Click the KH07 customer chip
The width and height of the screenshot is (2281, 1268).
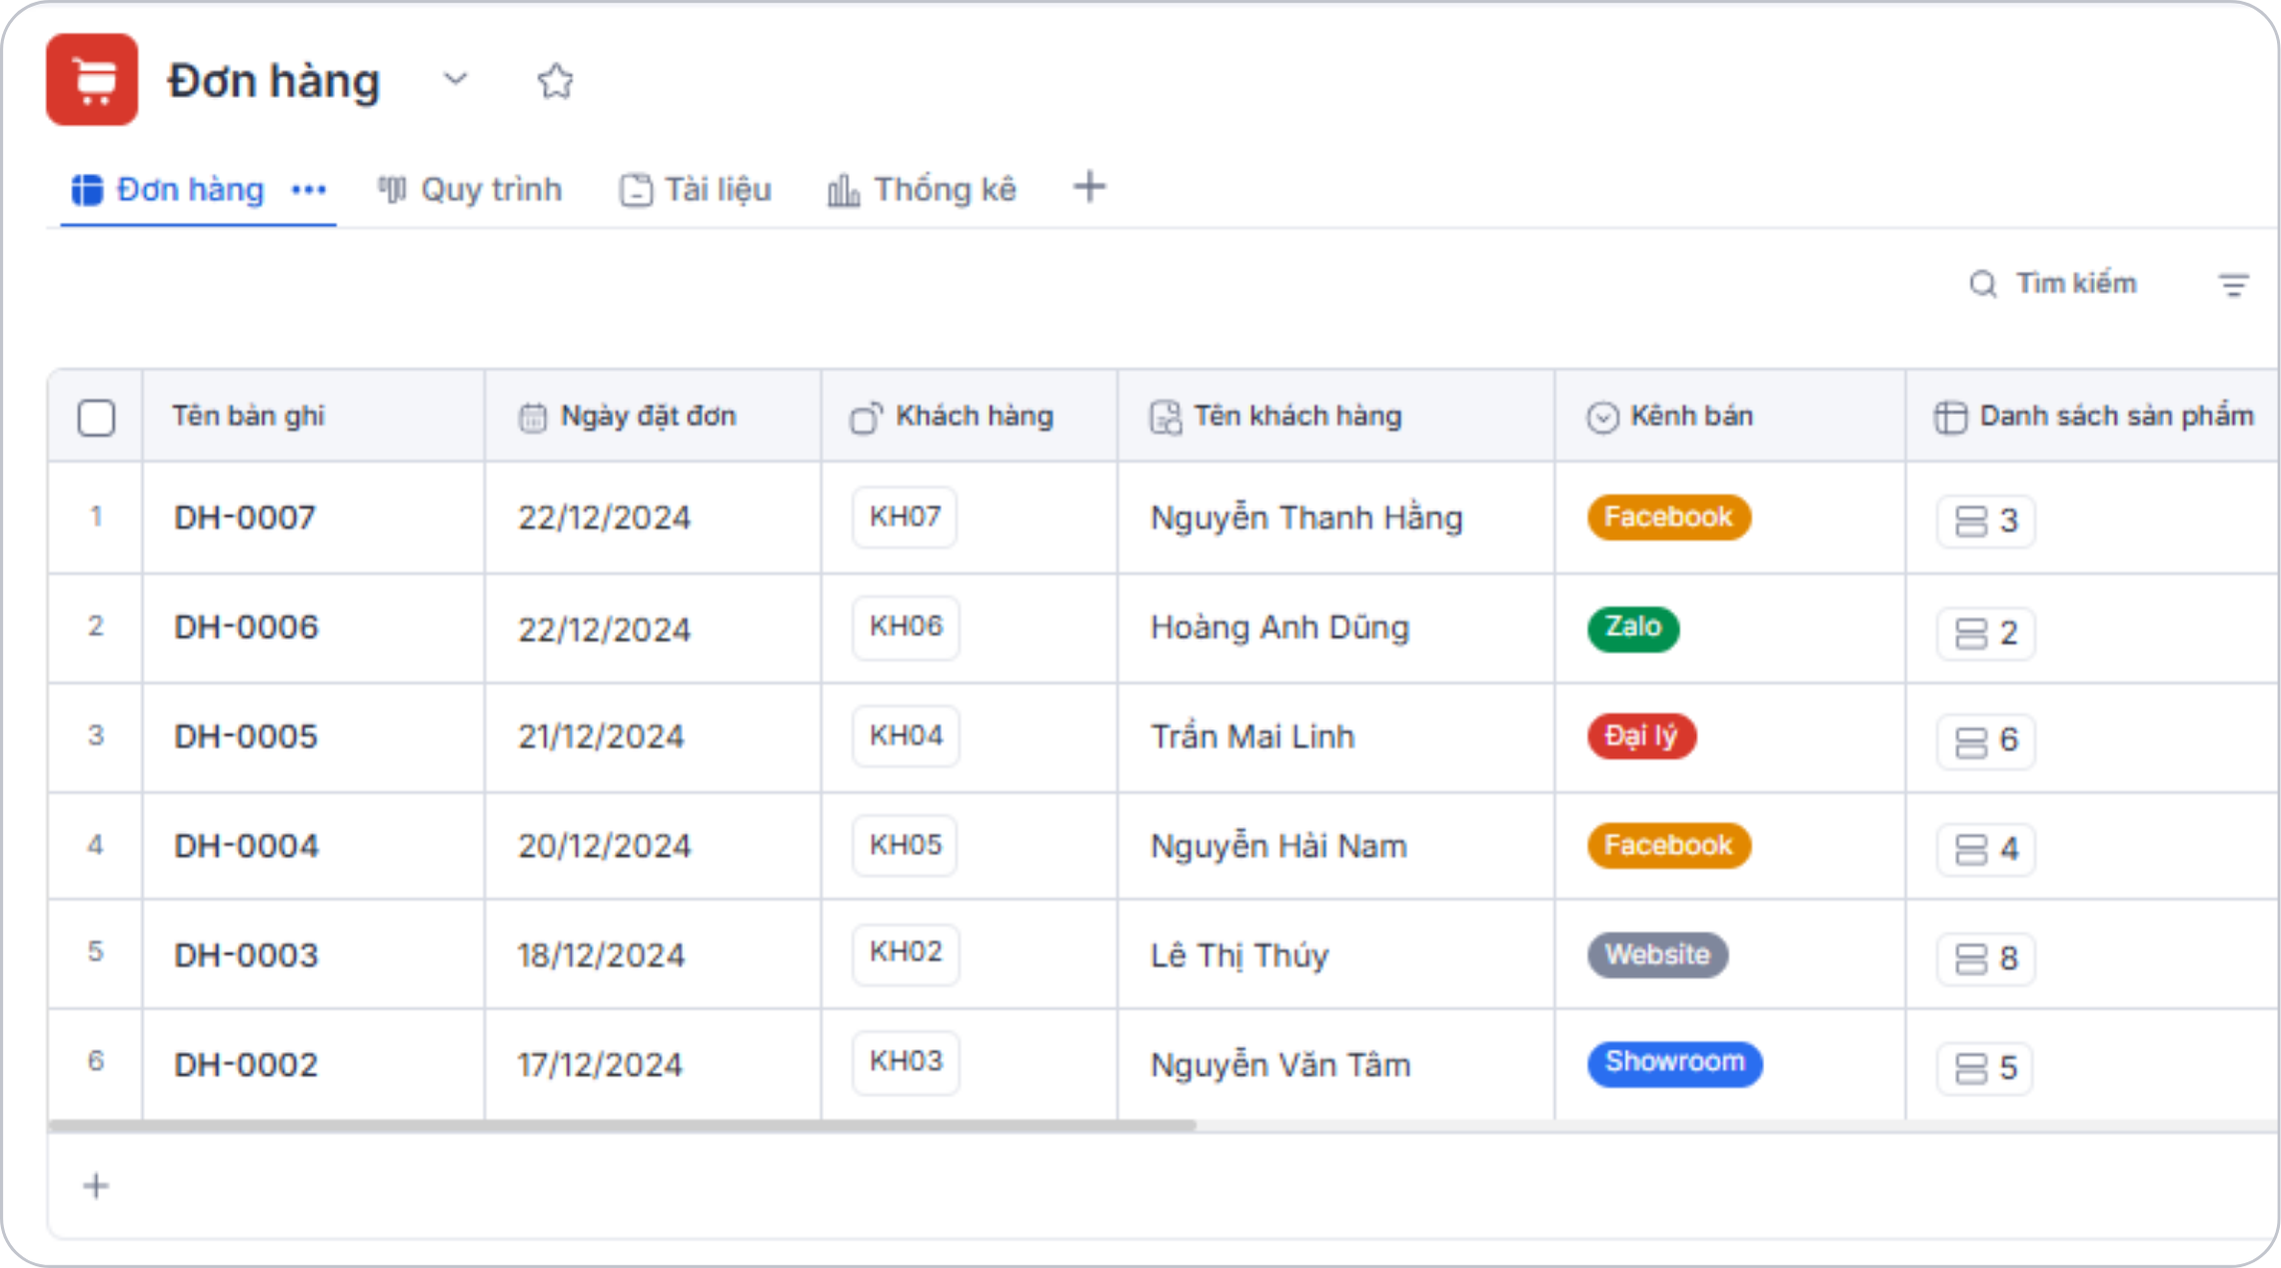pos(905,517)
